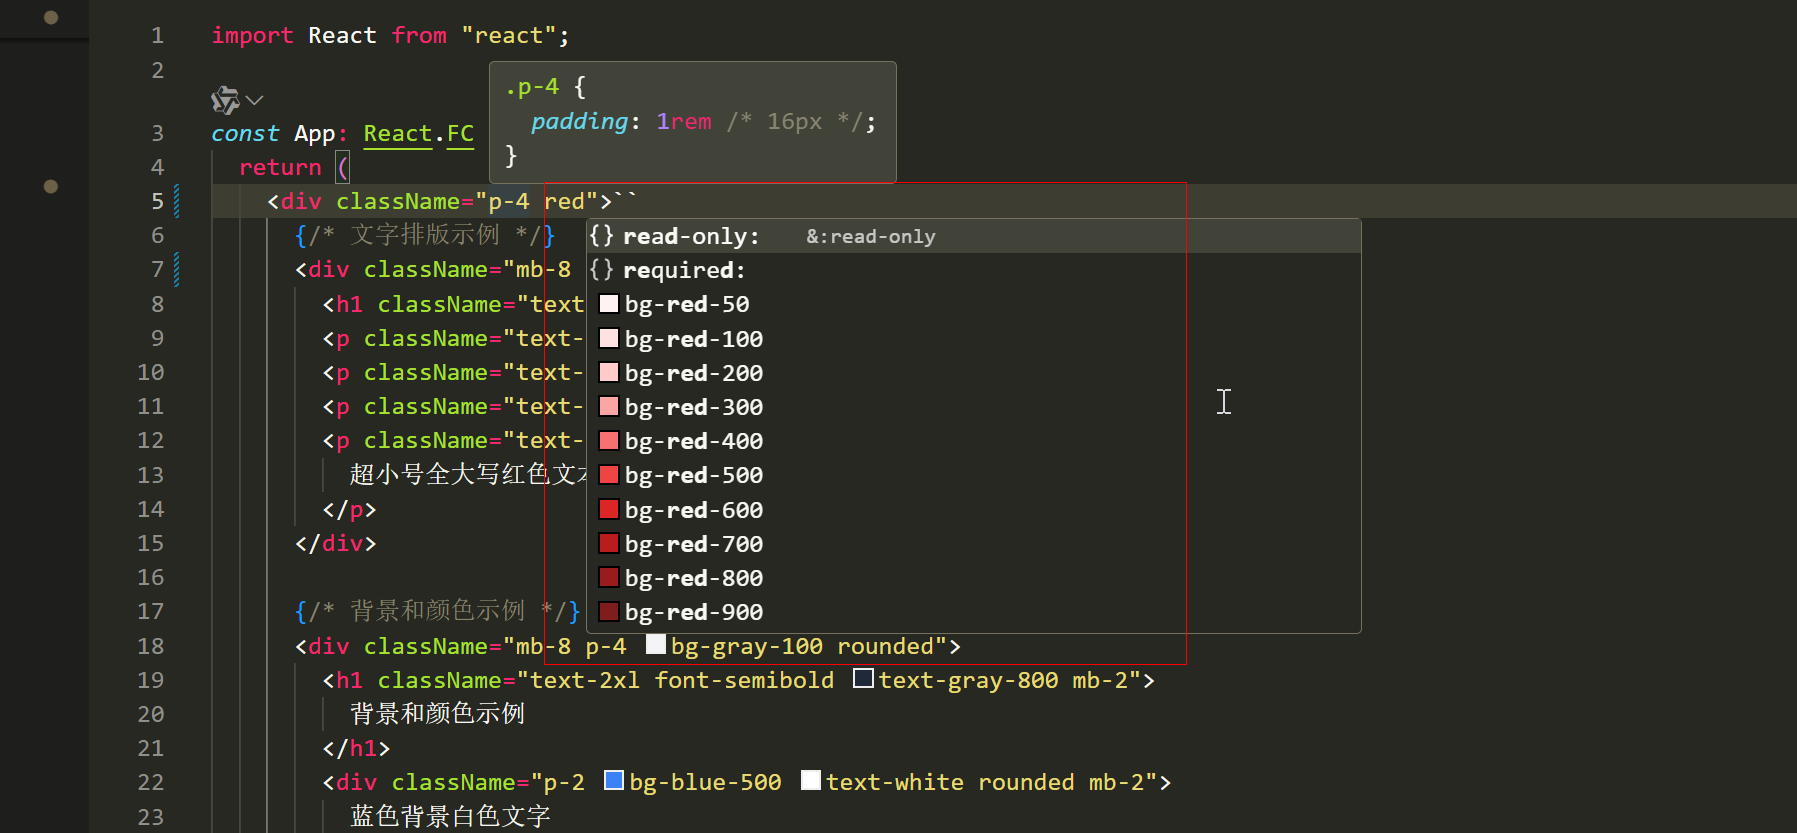Viewport: 1797px width, 833px height.
Task: Click the word red in line 5 className
Action: tap(564, 201)
